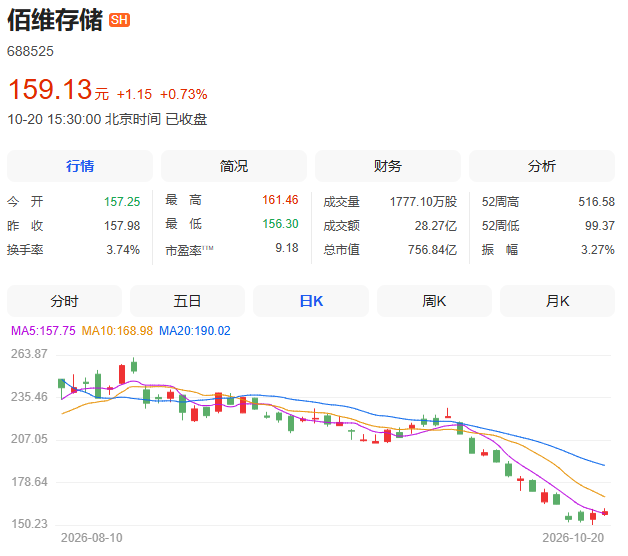The width and height of the screenshot is (628, 556).
Task: Click turnover rate 3.74%
Action: [123, 250]
